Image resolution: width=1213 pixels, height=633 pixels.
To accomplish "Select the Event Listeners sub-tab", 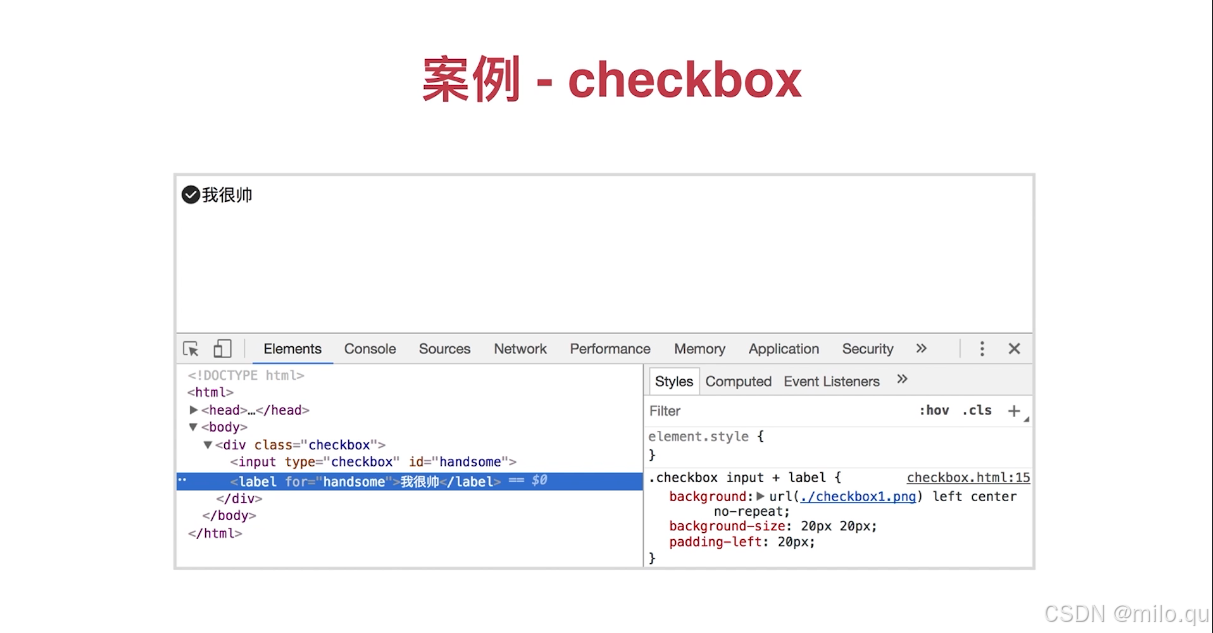I will pos(832,381).
